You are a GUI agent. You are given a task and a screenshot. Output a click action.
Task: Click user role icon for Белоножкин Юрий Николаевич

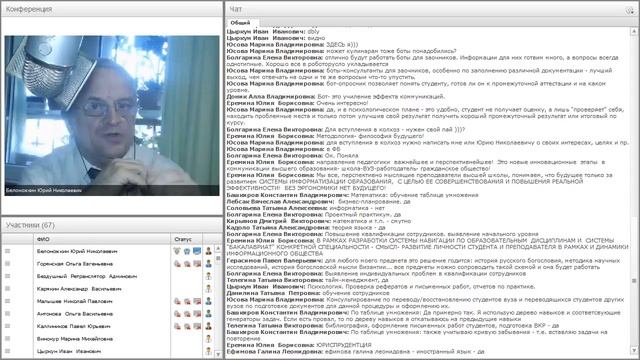(209, 251)
